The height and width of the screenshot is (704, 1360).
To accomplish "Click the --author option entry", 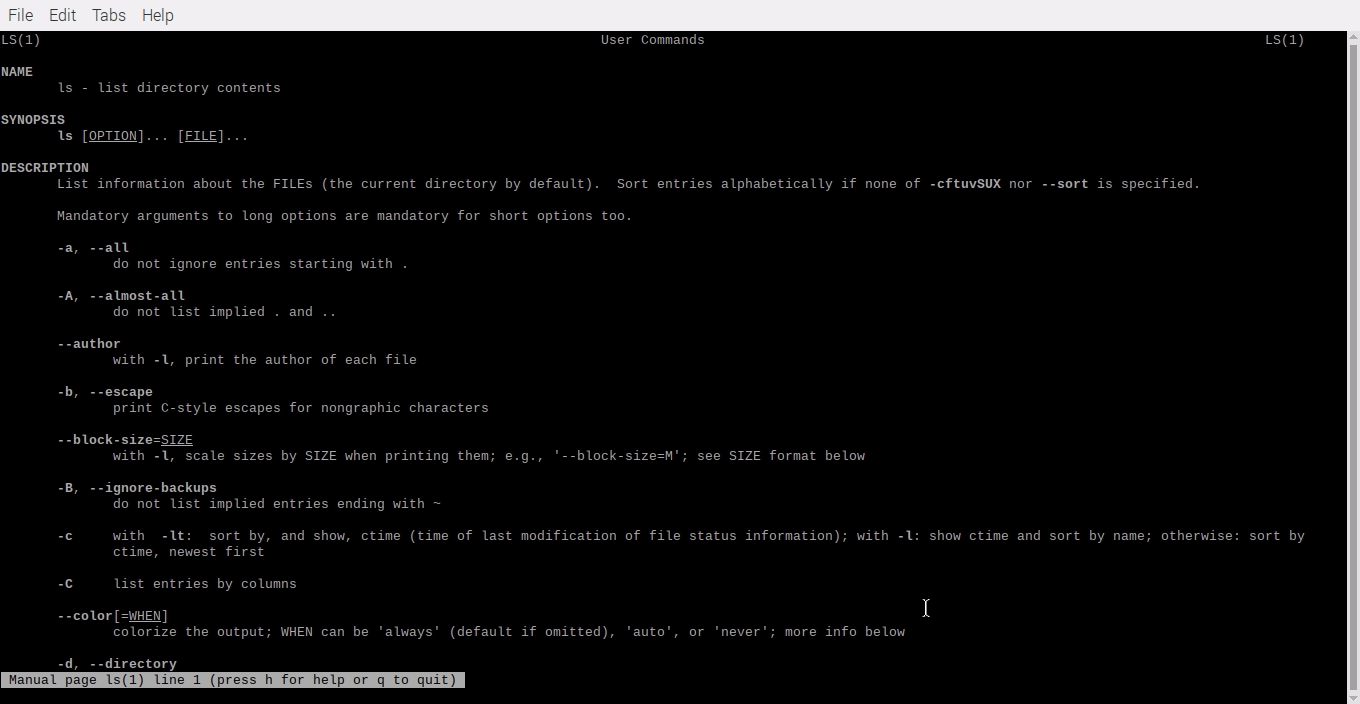I will coord(89,343).
